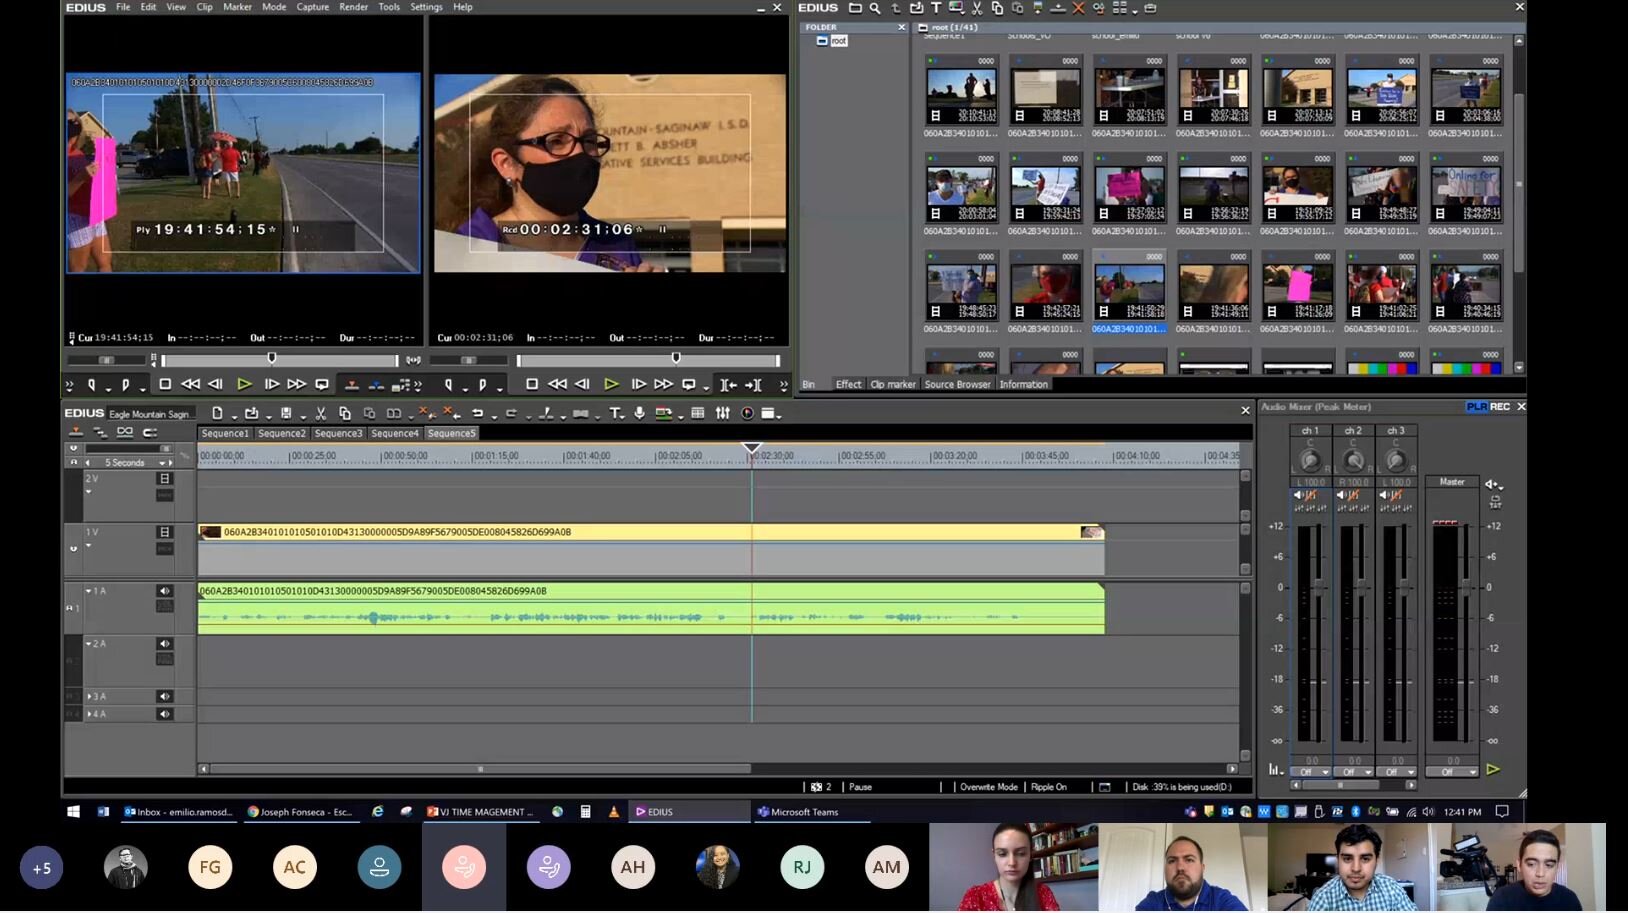
Task: Open Master Off automation dropdown
Action: (1452, 772)
